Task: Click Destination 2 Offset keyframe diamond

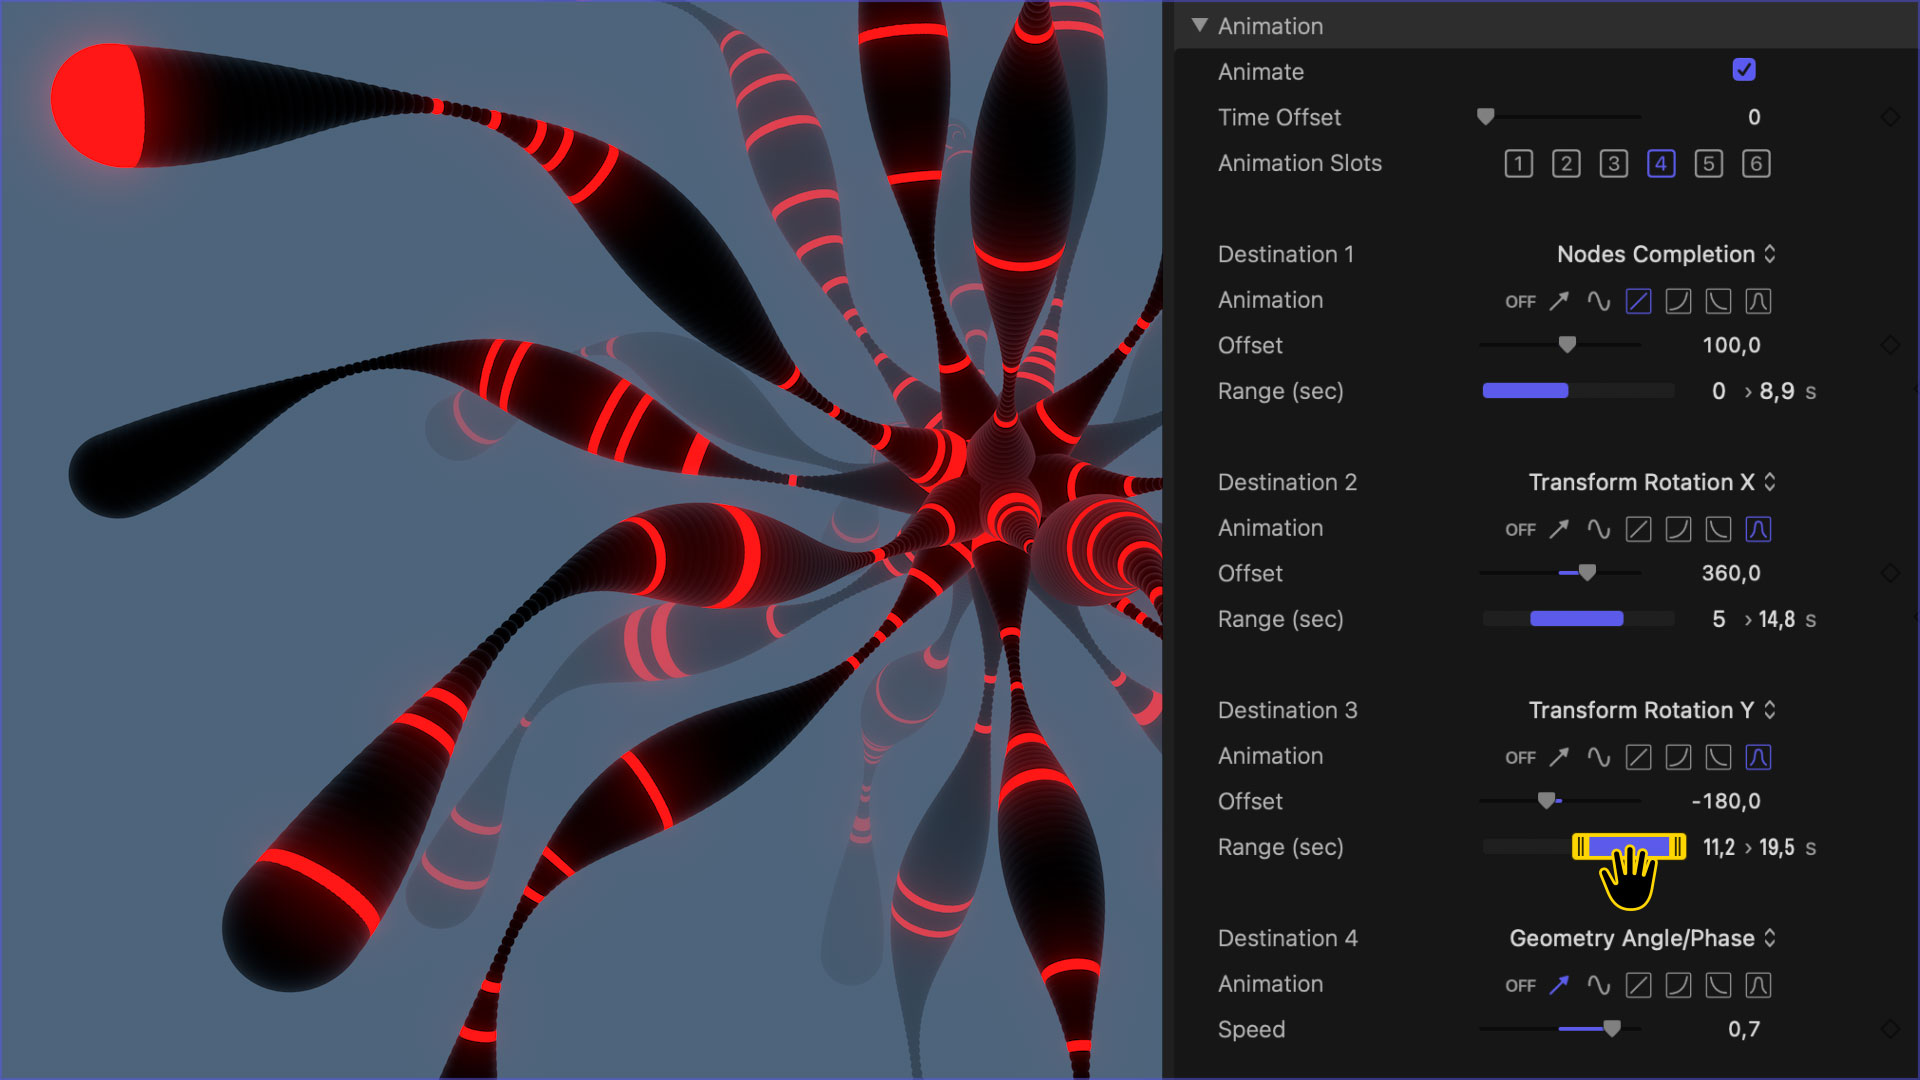Action: point(1890,573)
